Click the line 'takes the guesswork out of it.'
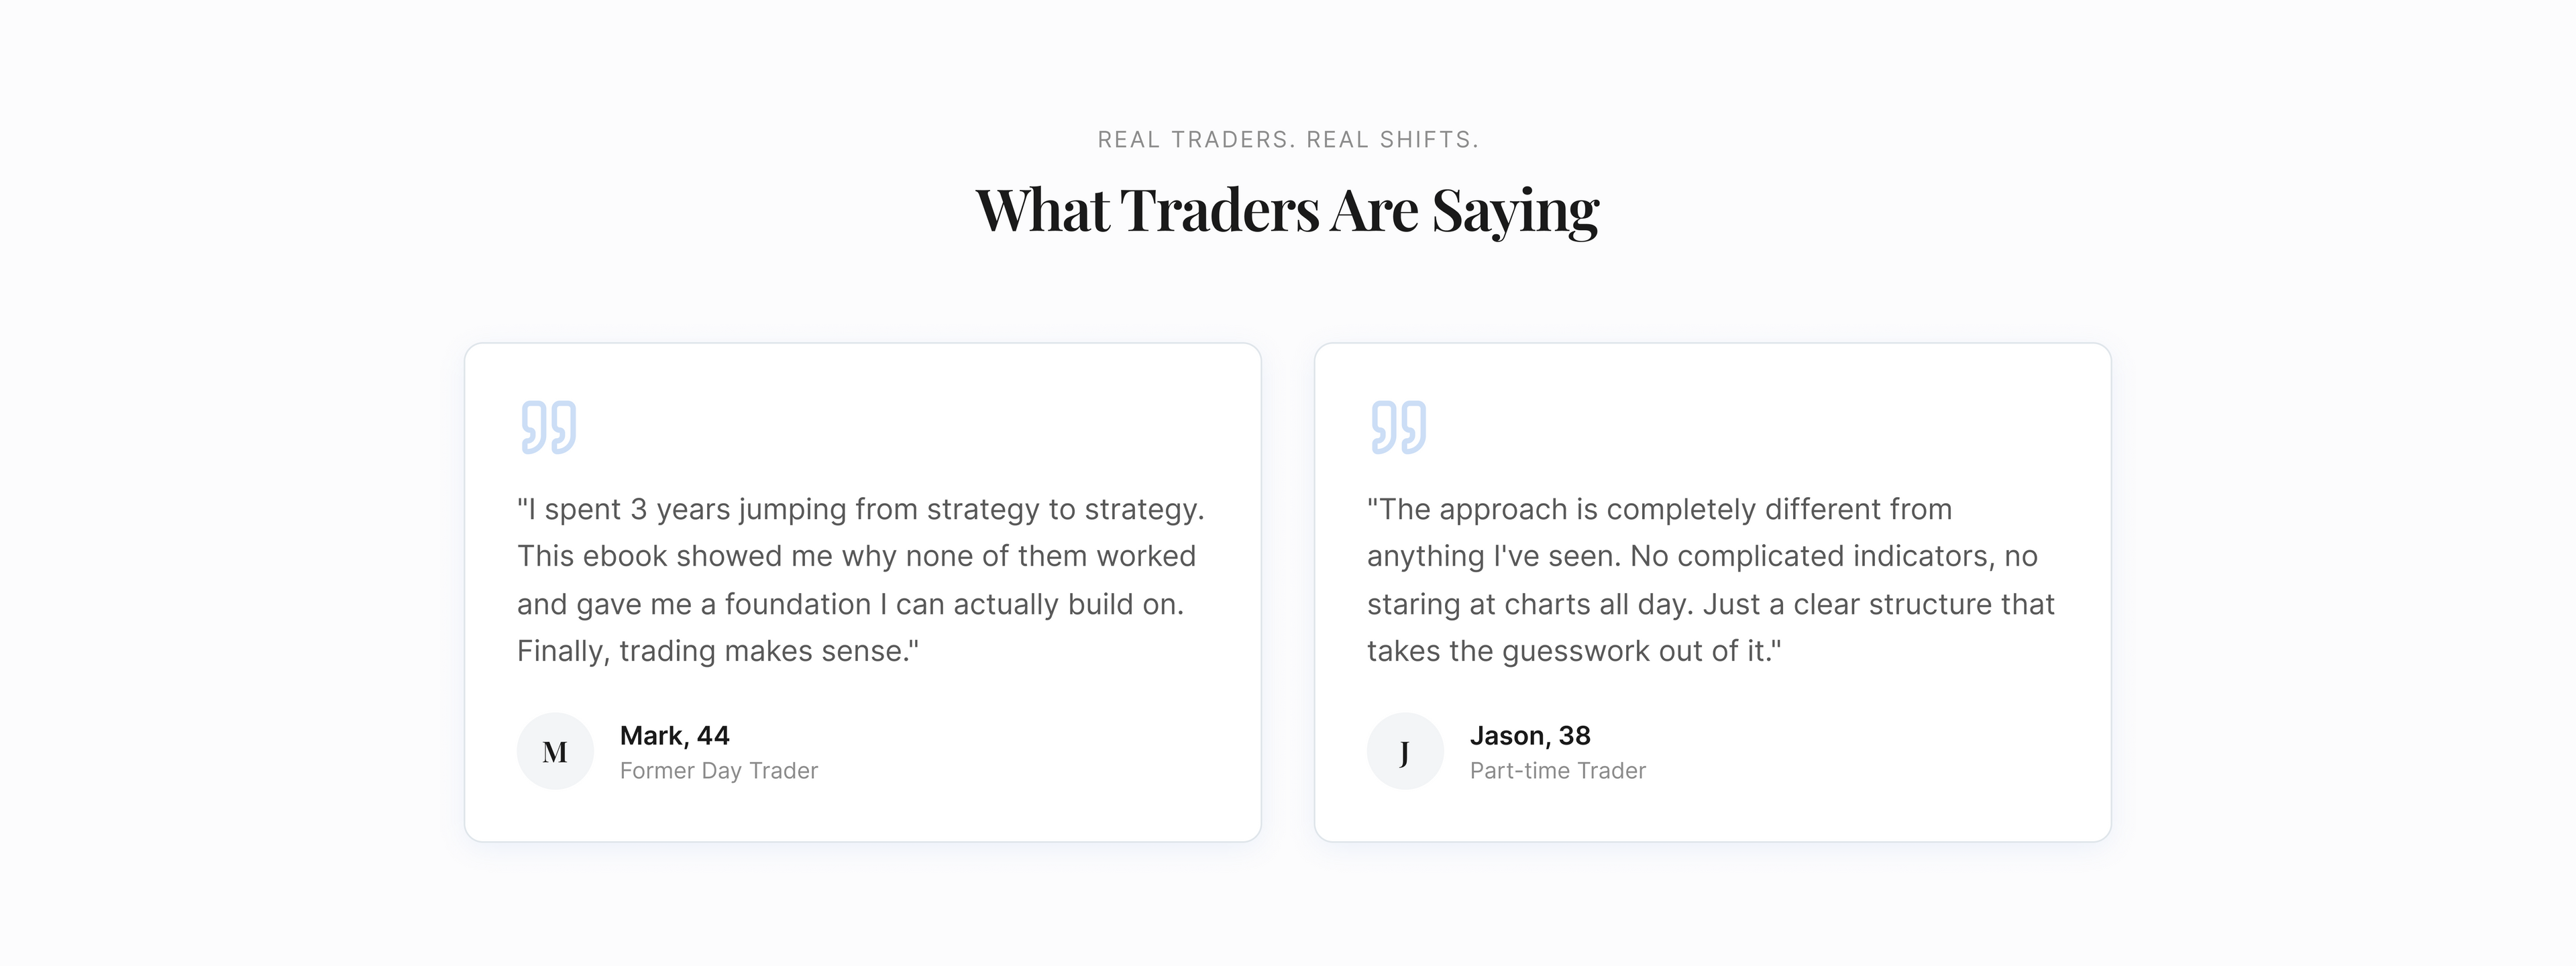This screenshot has height=966, width=2576. click(x=1573, y=652)
